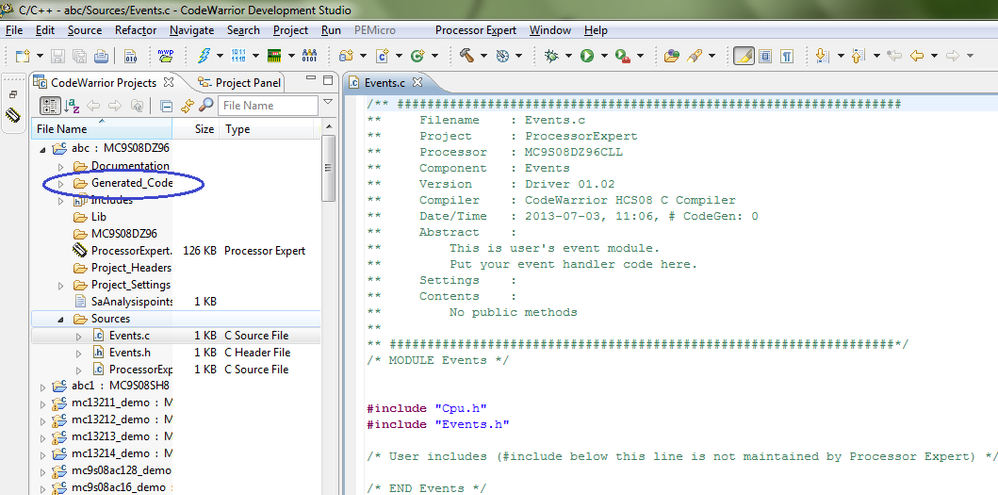Screen dimensions: 998x495
Task: Expand the Documentation folder
Action: [61, 167]
